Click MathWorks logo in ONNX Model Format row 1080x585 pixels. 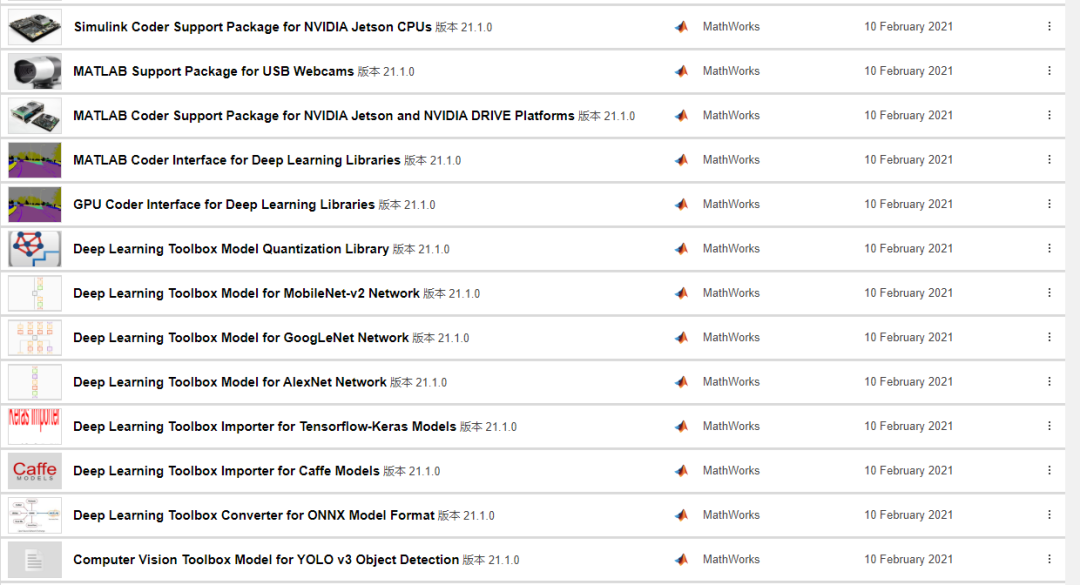681,515
